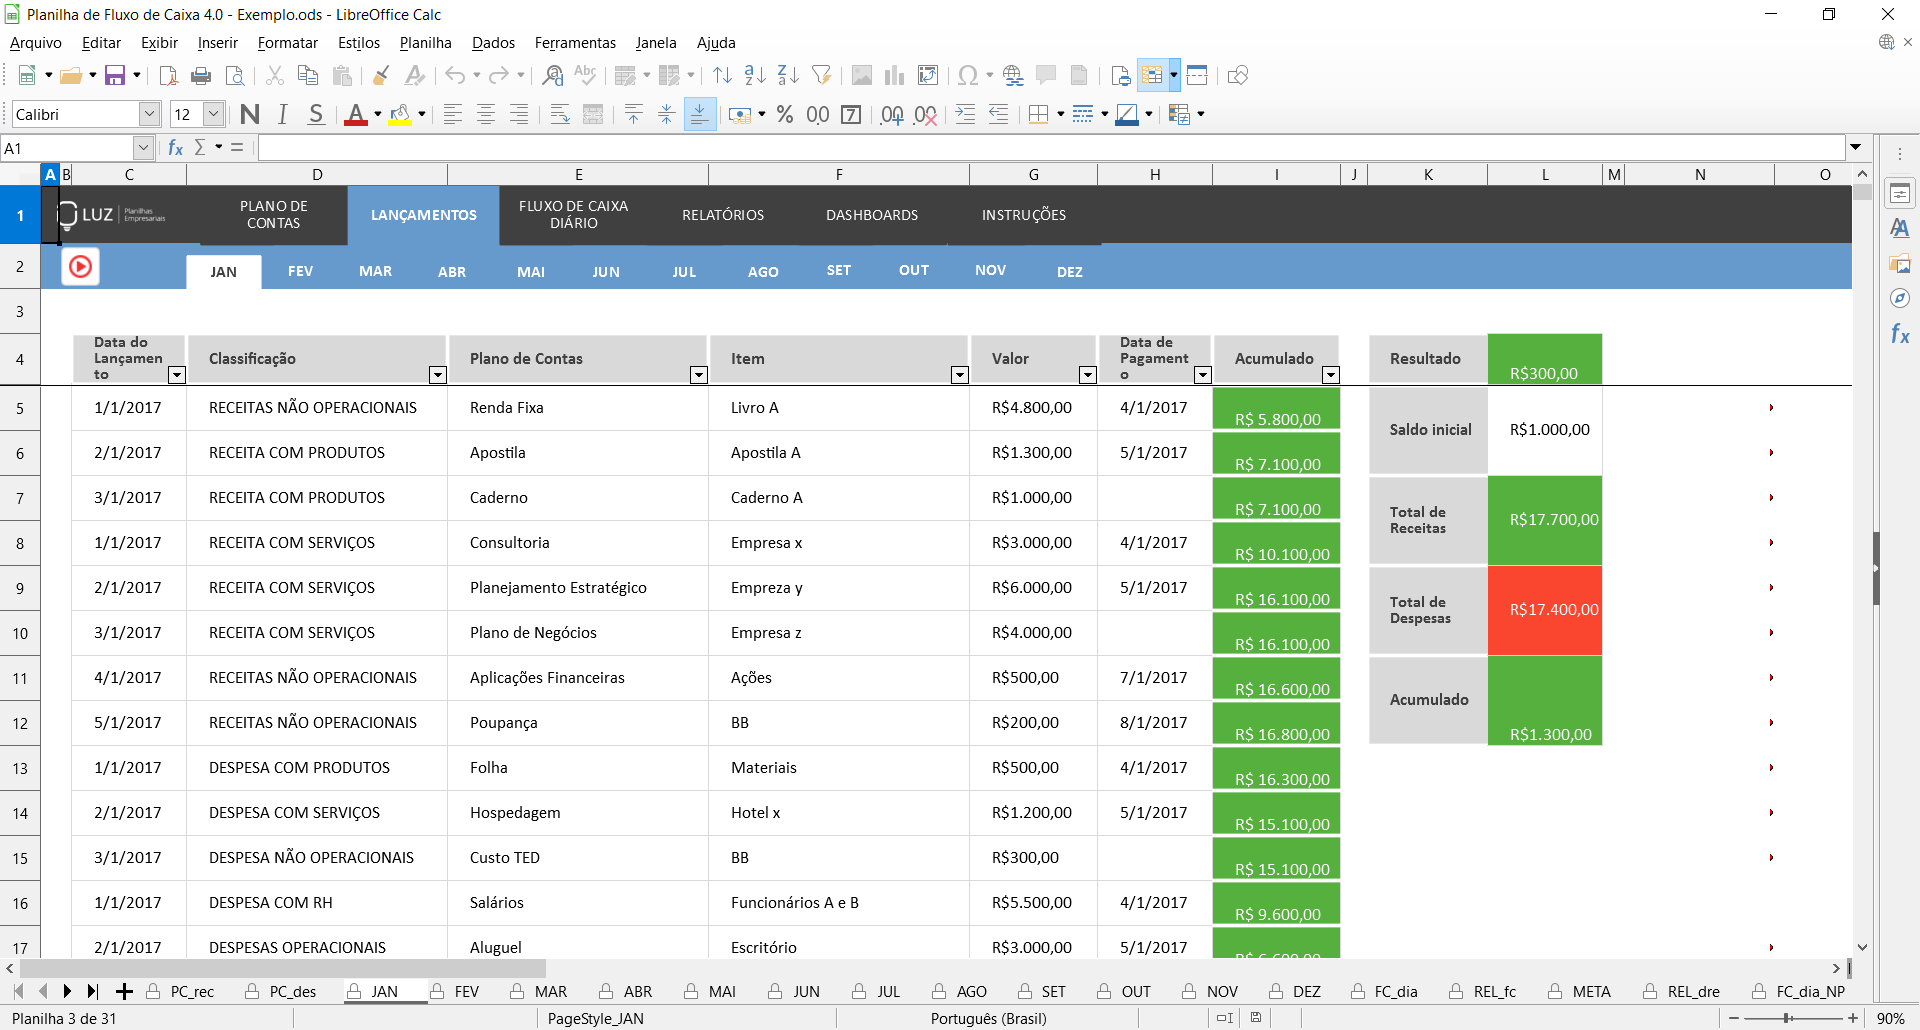Toggle Bold formatting button
Viewport: 1920px width, 1030px height.
250,115
